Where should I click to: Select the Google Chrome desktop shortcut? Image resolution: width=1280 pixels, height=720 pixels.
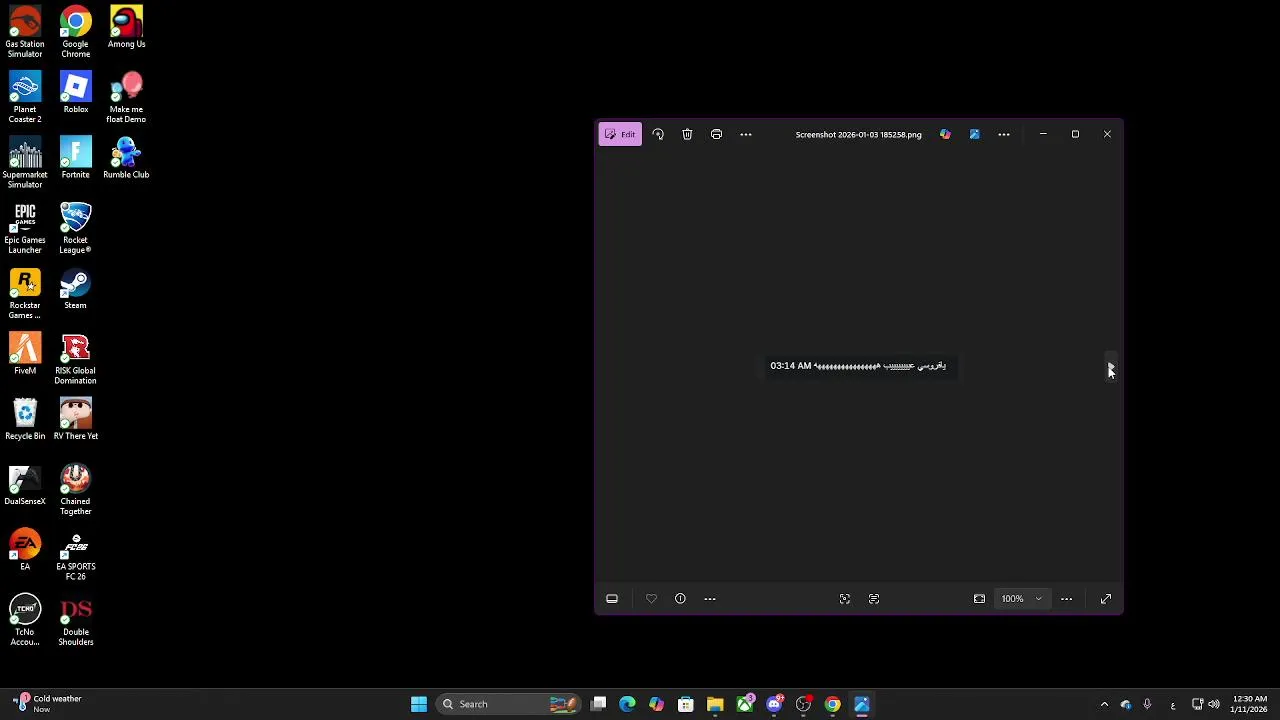tap(75, 33)
